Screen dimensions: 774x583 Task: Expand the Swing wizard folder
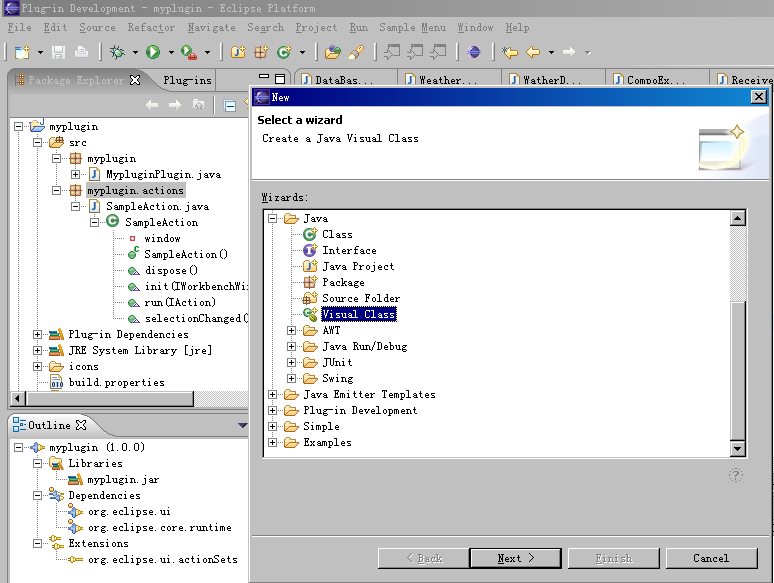coord(291,379)
